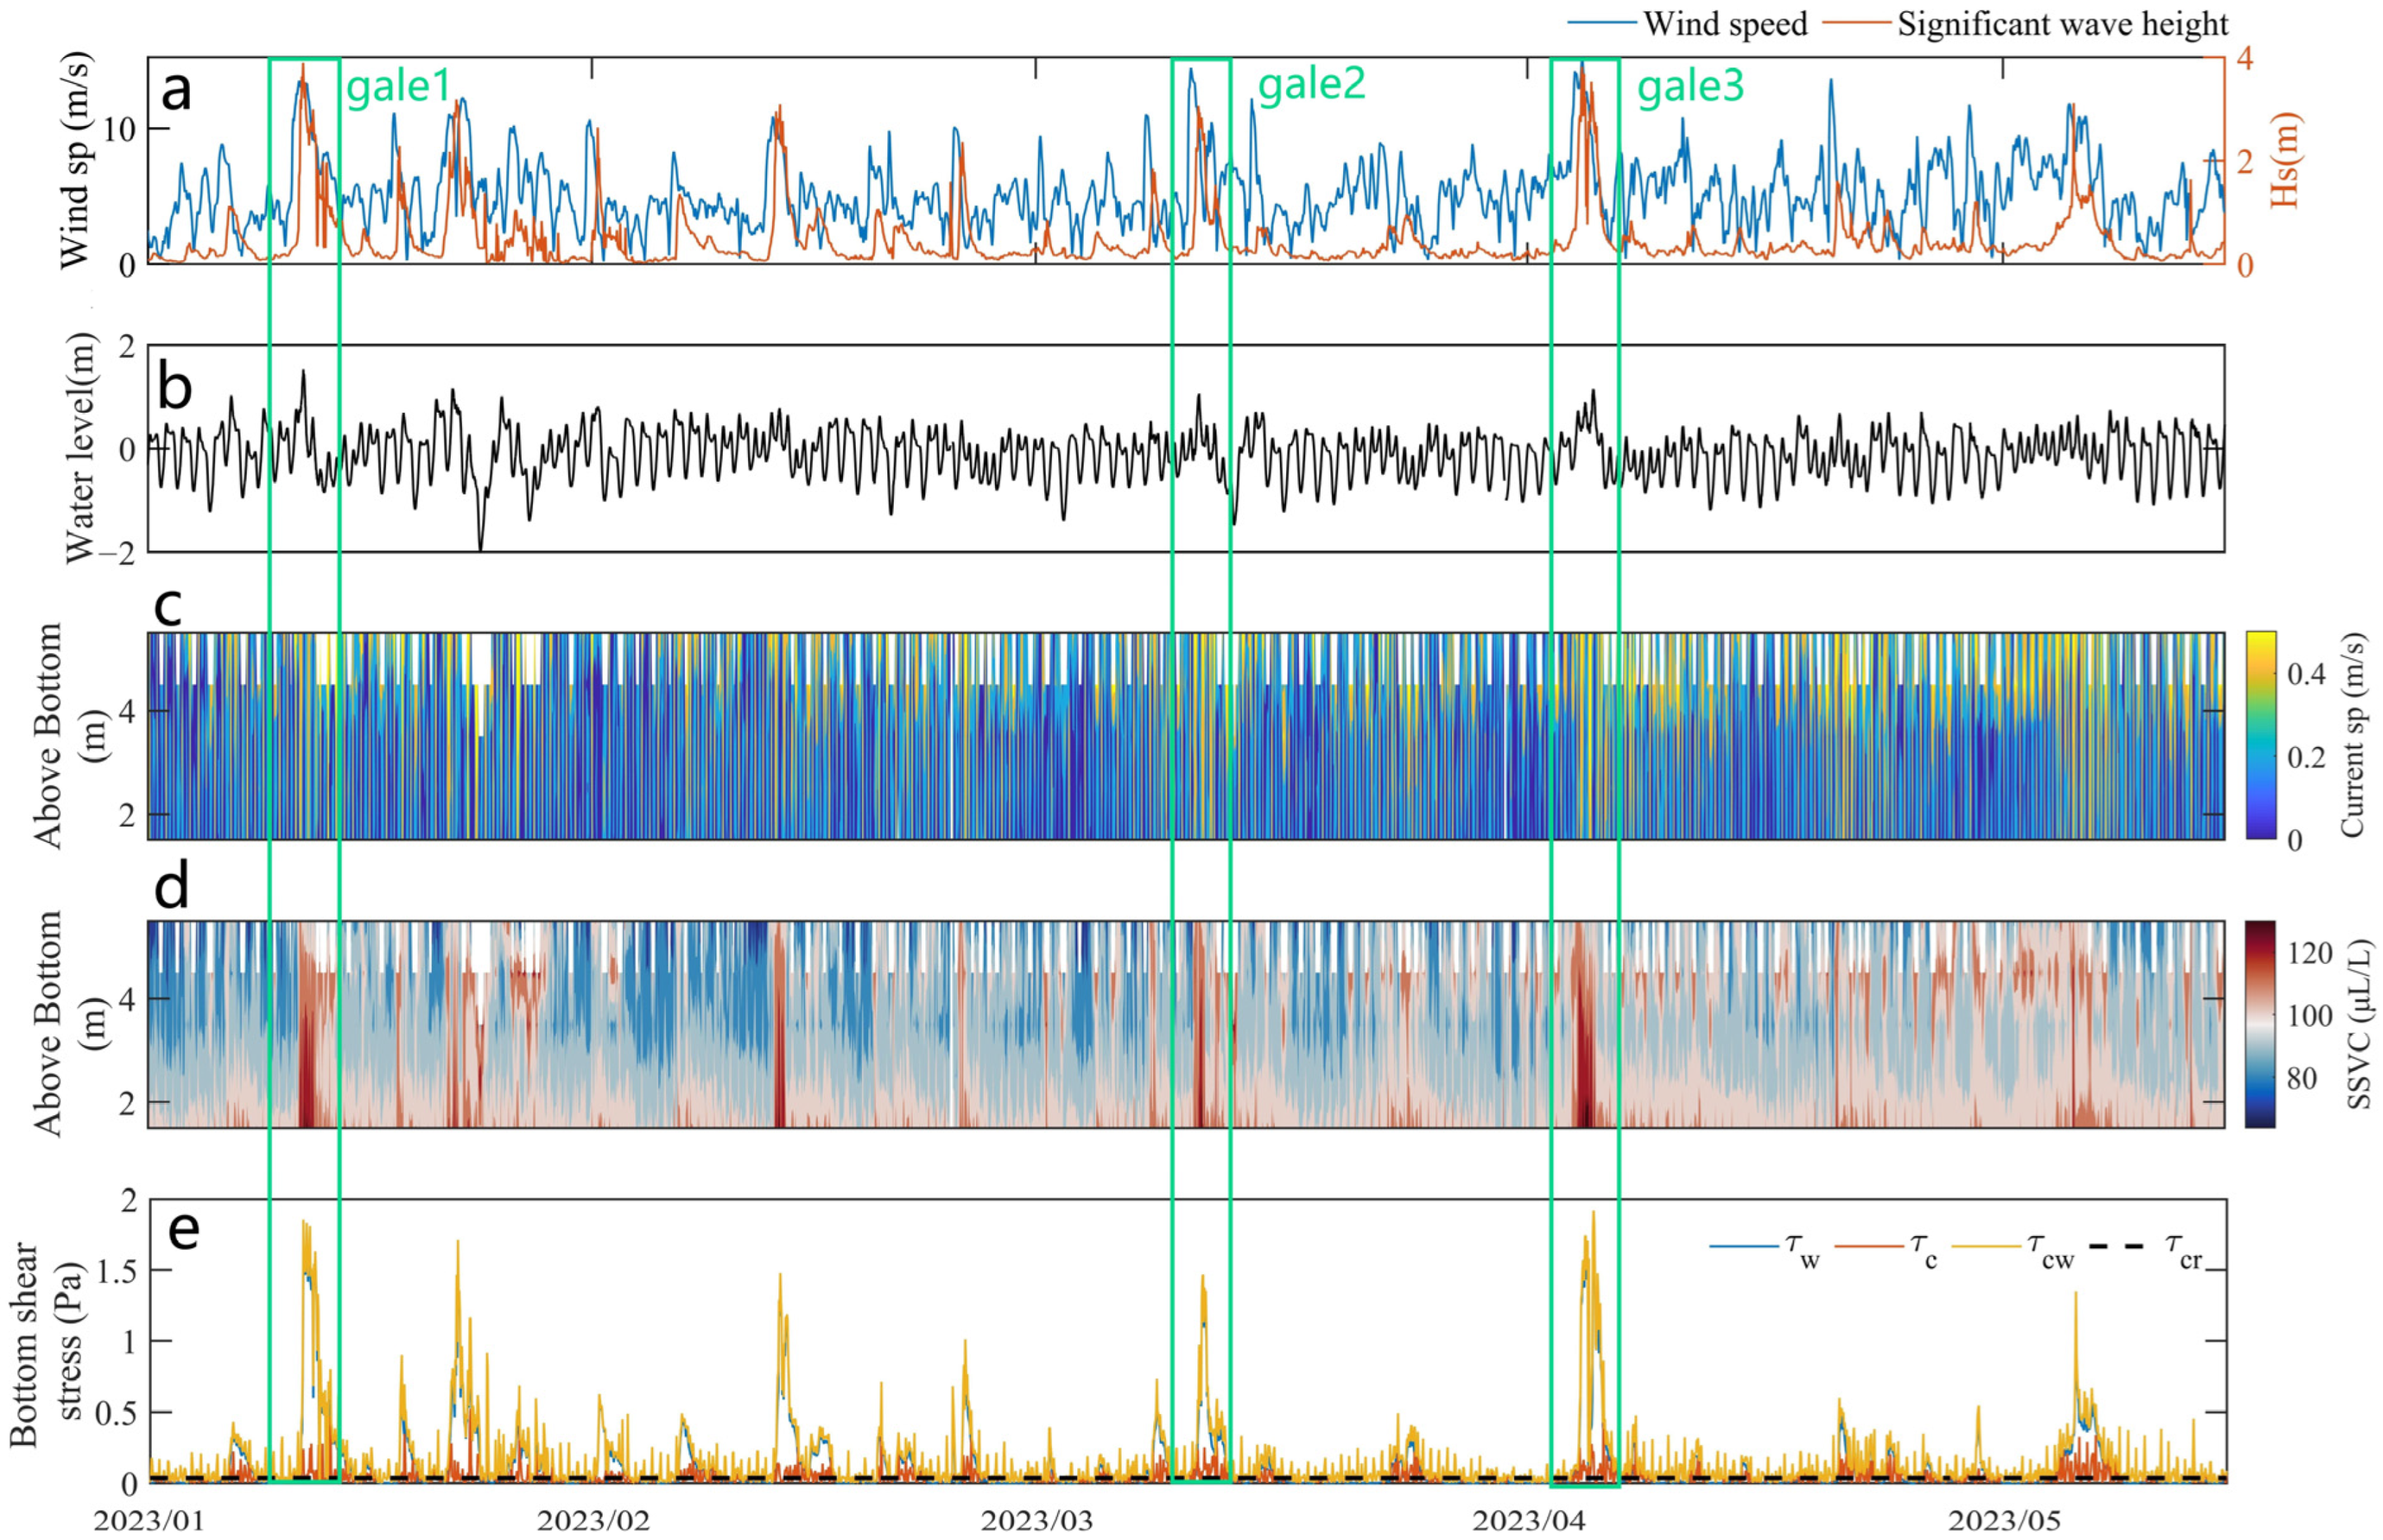Viewport: 2383px width, 1540px height.
Task: Click panel label b
Action: [175, 387]
